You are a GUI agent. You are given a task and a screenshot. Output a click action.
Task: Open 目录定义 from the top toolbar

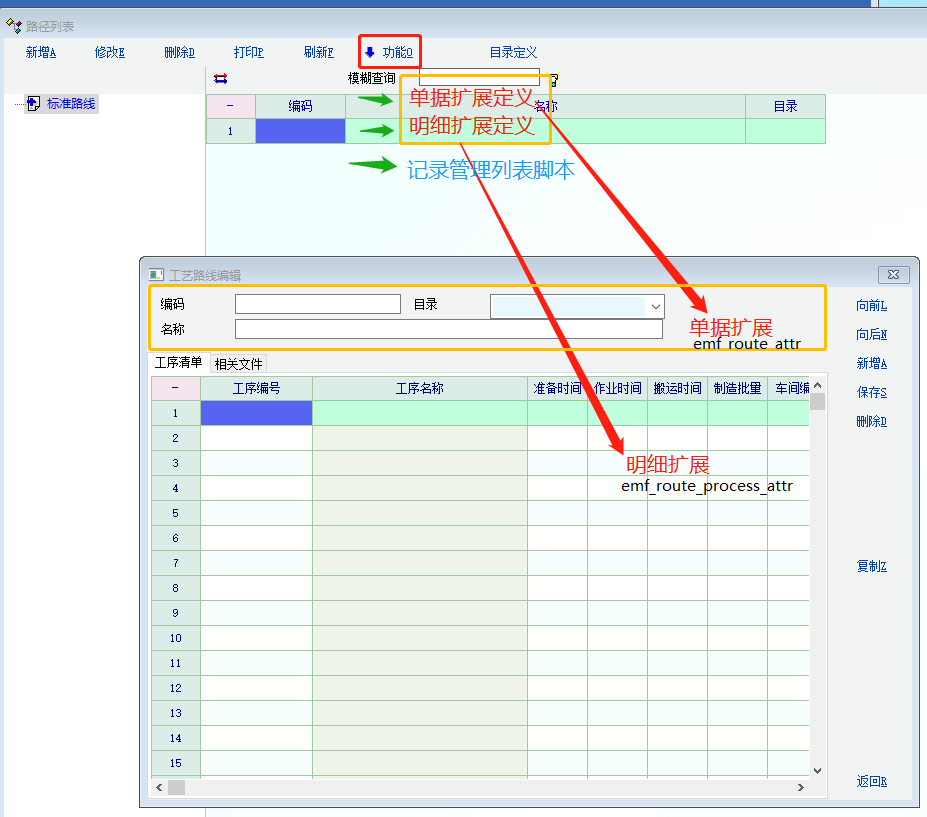click(513, 53)
